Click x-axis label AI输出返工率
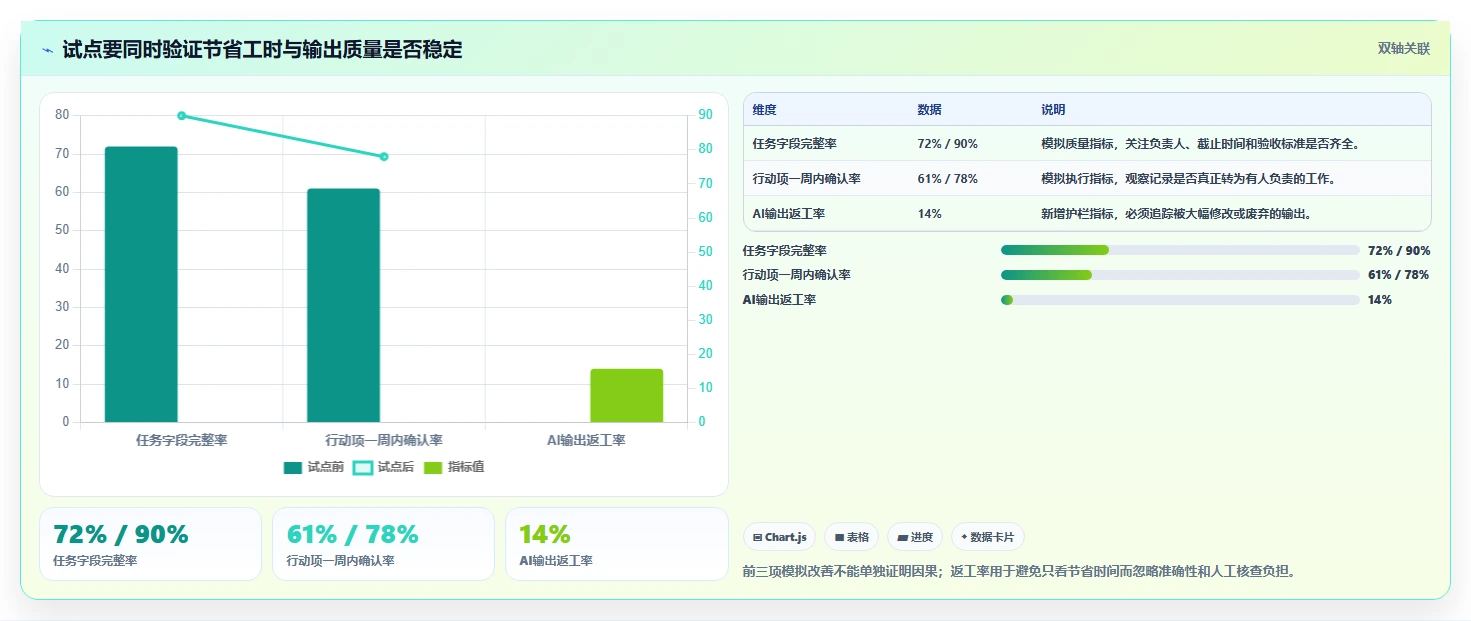The height and width of the screenshot is (621, 1471). click(586, 440)
